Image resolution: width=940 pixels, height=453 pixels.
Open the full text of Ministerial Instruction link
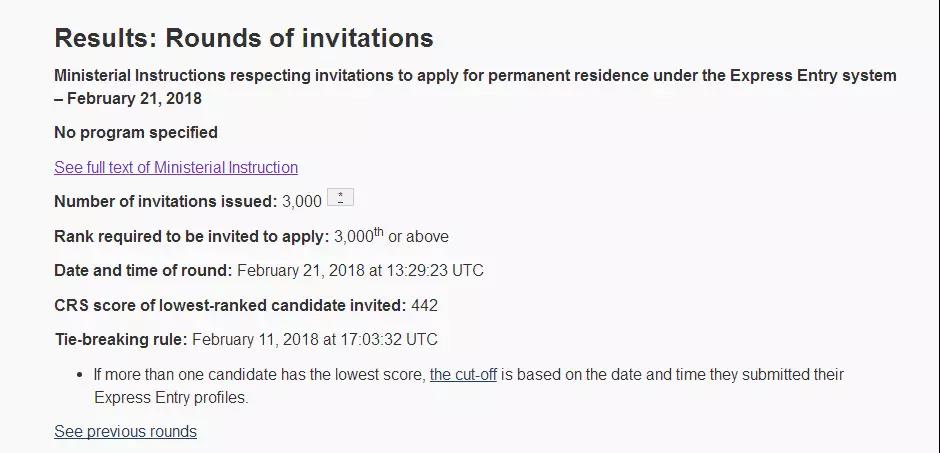click(176, 167)
